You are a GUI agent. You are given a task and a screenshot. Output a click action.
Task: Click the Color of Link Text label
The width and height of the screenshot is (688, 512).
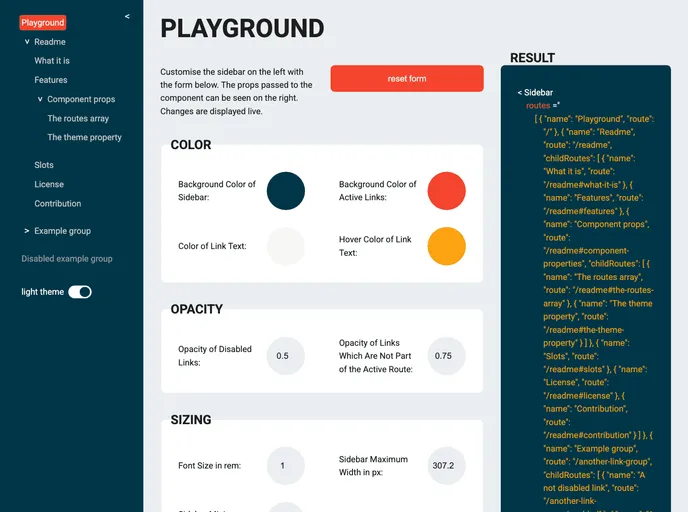212,246
